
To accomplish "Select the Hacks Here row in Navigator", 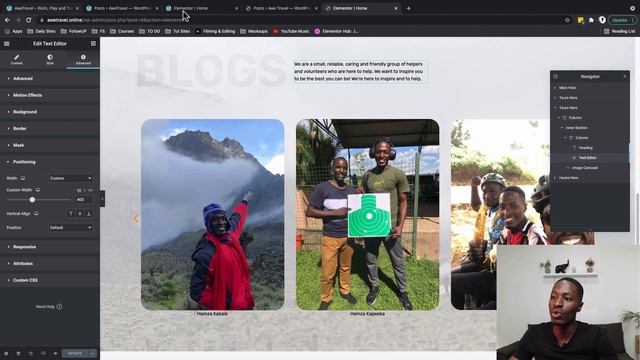I will 590,178.
